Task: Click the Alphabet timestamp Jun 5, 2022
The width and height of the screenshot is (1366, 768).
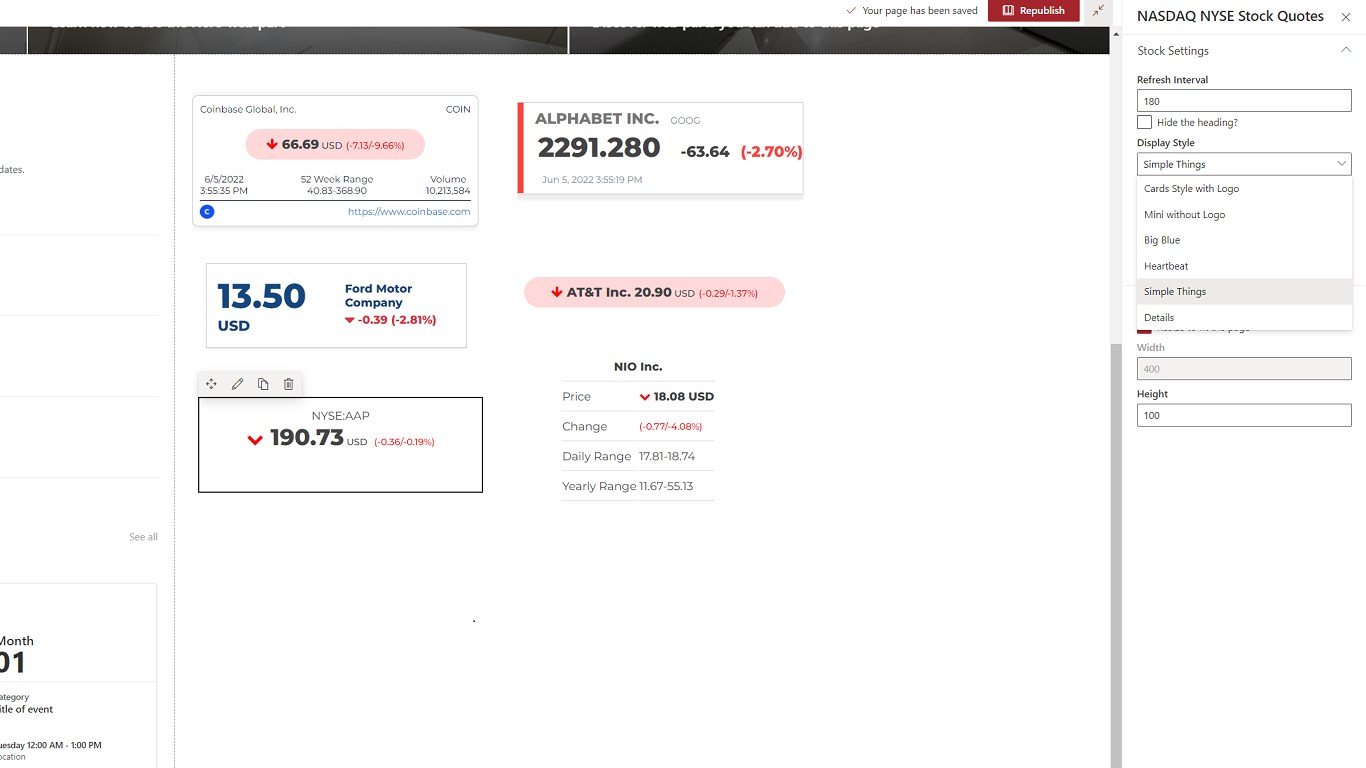Action: pos(592,180)
